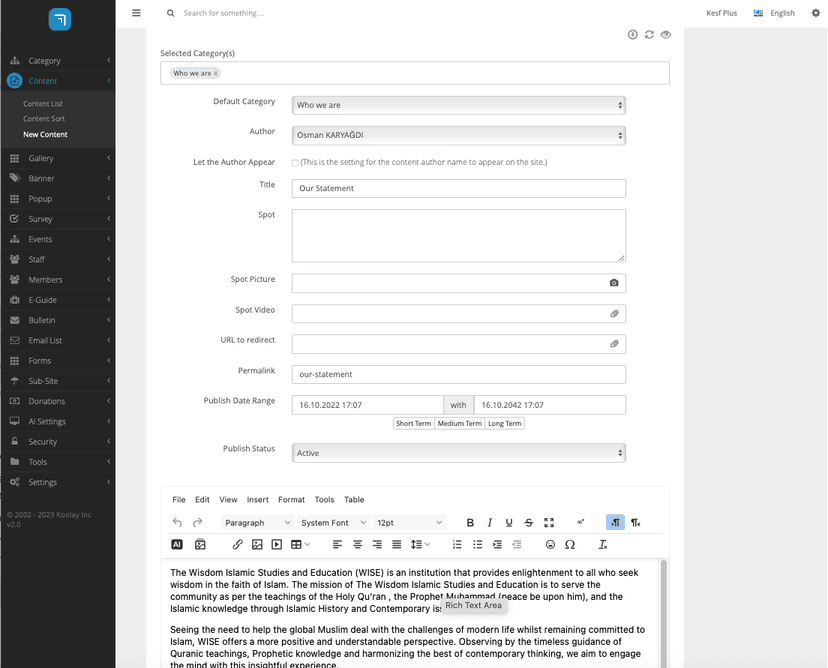828x668 pixels.
Task: Insert a special character using the omega icon
Action: [570, 544]
